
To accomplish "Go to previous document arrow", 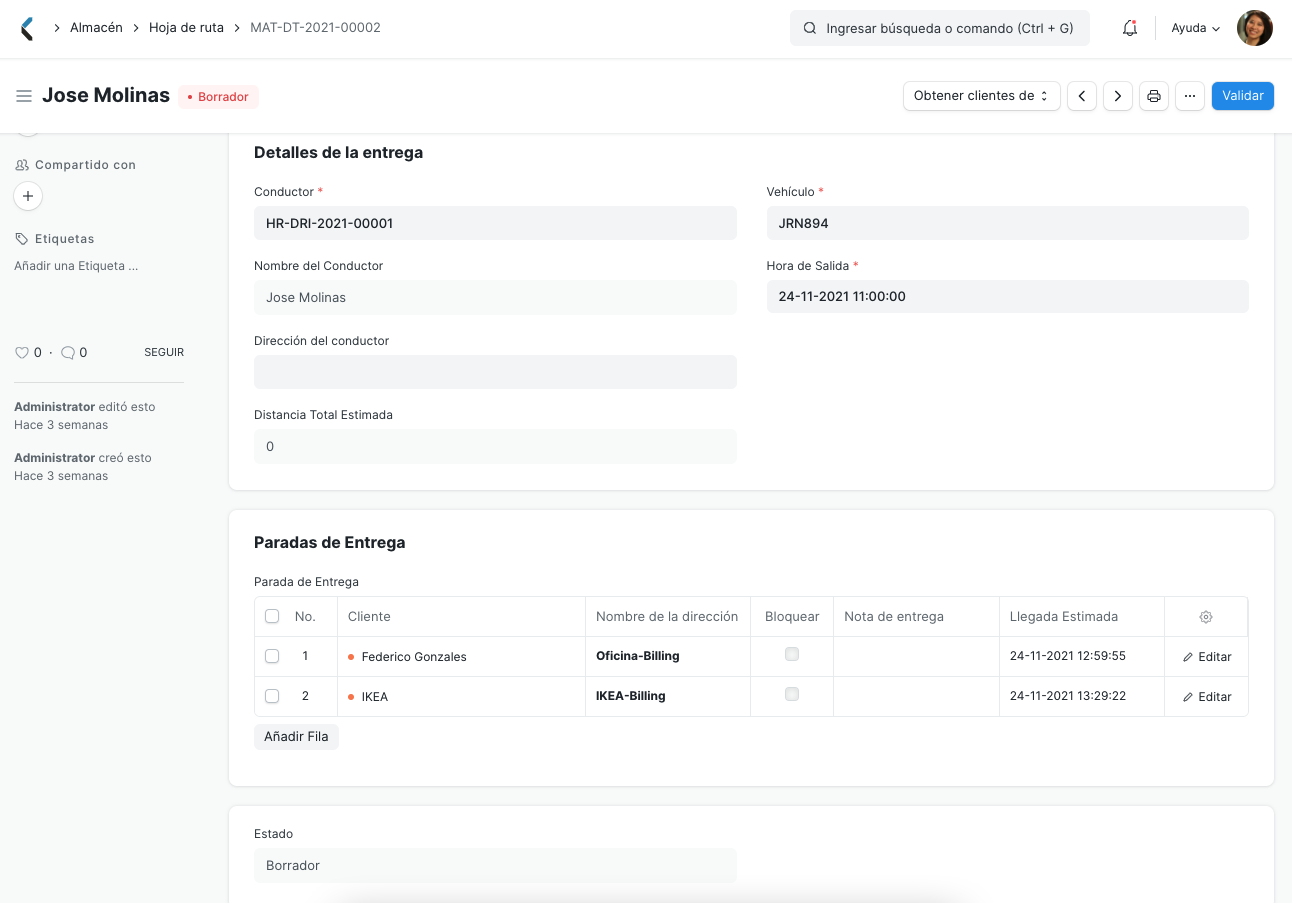I will [1081, 96].
